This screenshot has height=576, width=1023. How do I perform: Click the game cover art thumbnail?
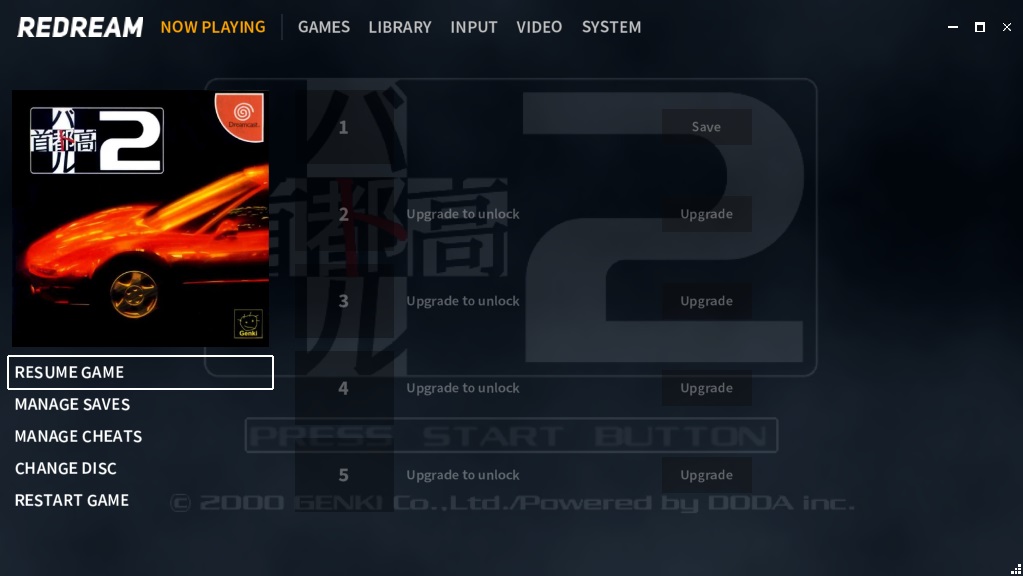[140, 219]
